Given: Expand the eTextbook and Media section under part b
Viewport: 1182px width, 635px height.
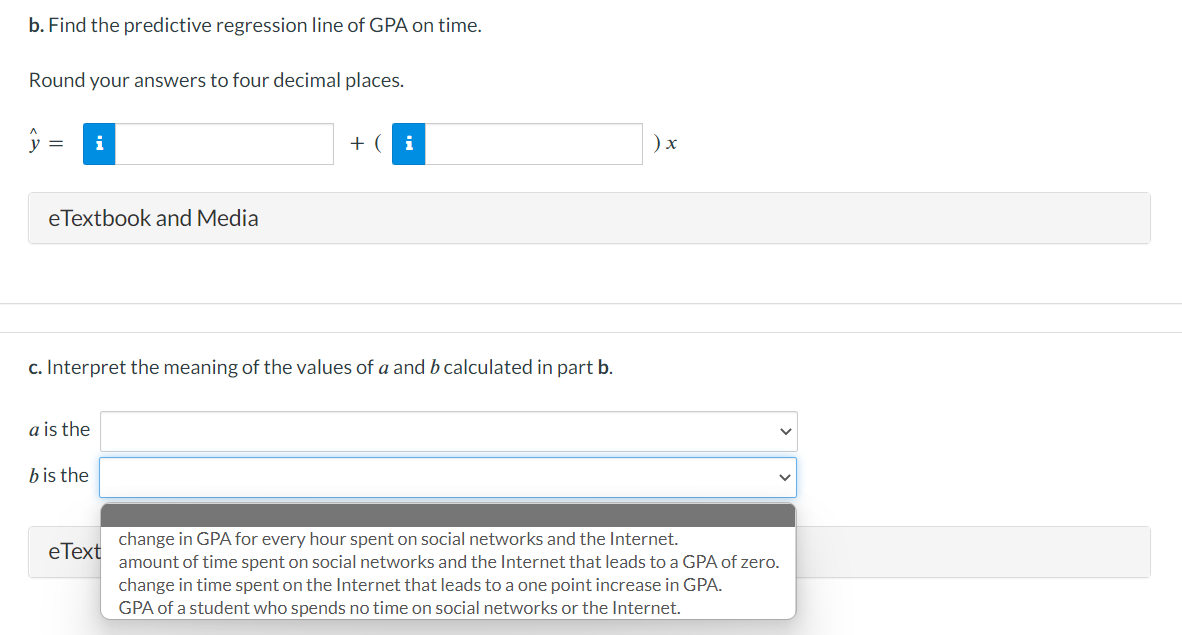Looking at the screenshot, I should (x=589, y=218).
